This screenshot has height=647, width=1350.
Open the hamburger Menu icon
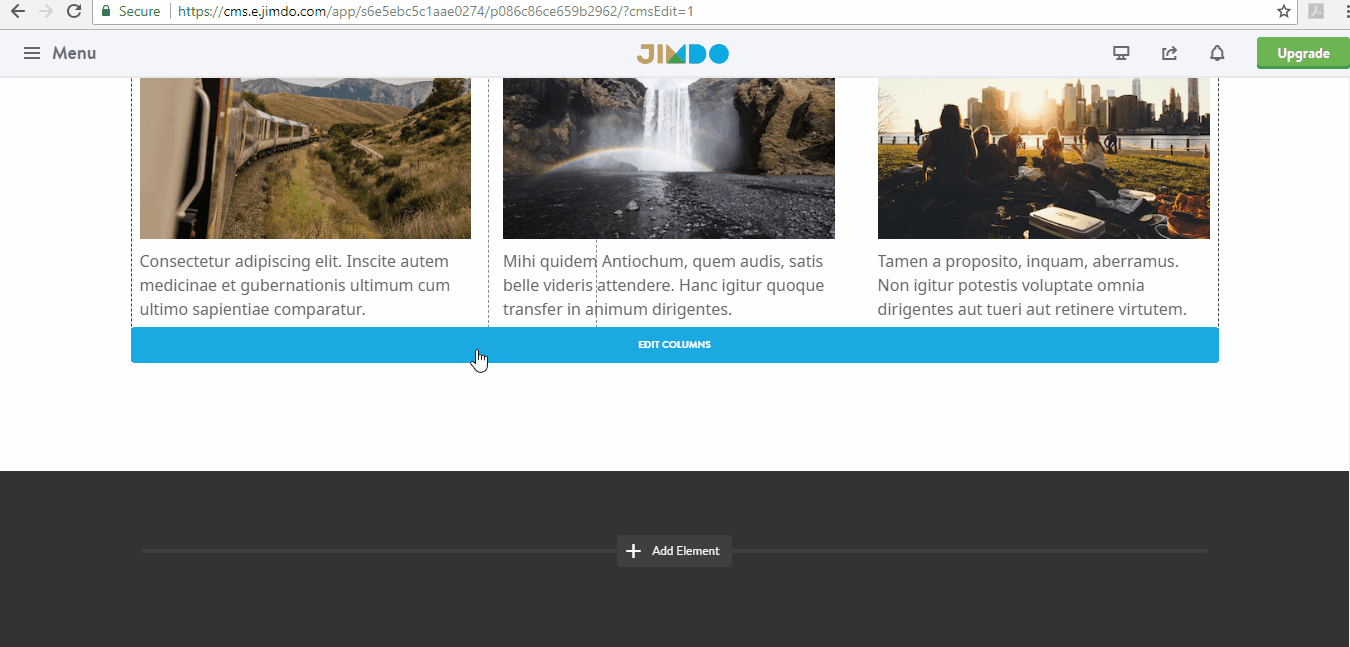[32, 53]
